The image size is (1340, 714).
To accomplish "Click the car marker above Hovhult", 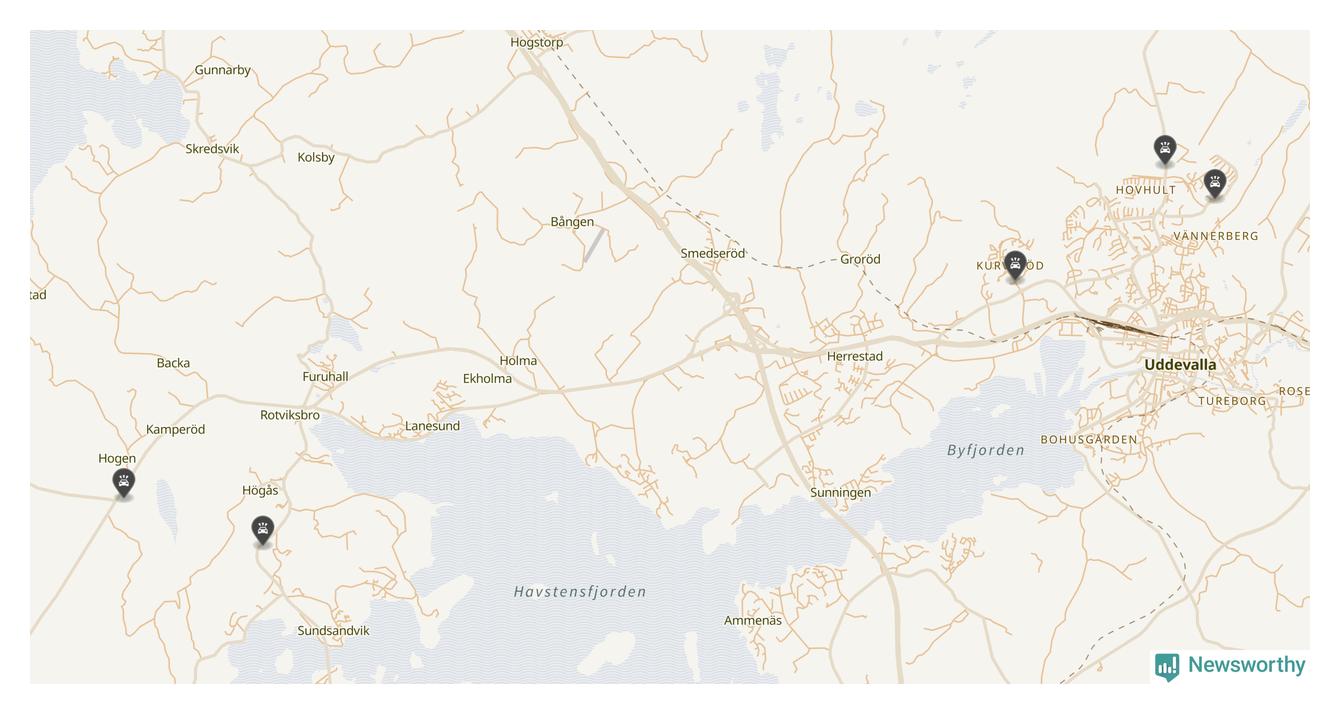I will [x=1164, y=150].
